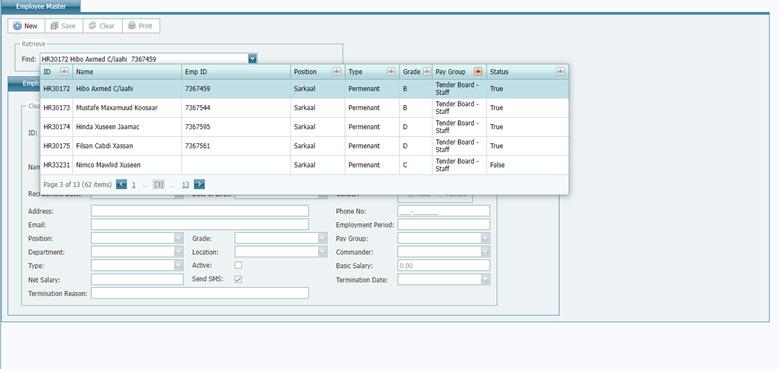780x369 pixels.
Task: Select the row for Hibo Axmed C/laahi
Action: 304,89
